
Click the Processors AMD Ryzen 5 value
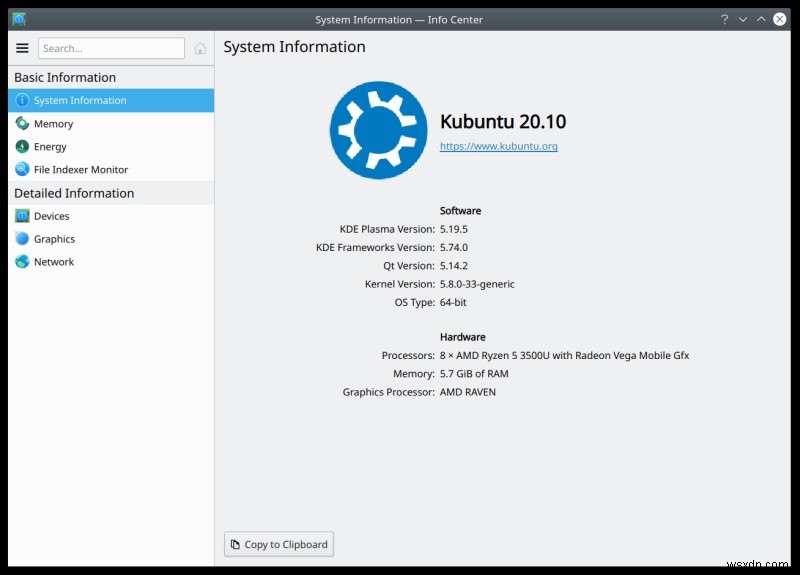pos(564,355)
